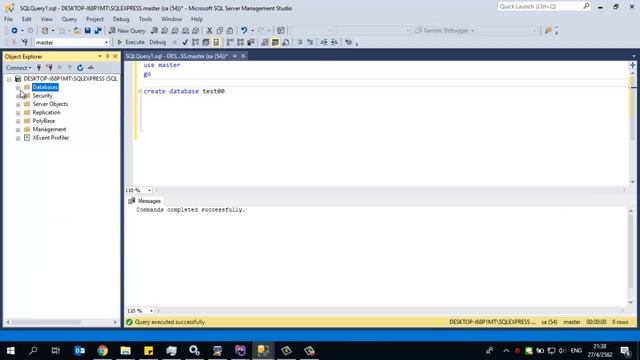Open Outlook from the Windows taskbar
640x360 pixels.
point(80,351)
